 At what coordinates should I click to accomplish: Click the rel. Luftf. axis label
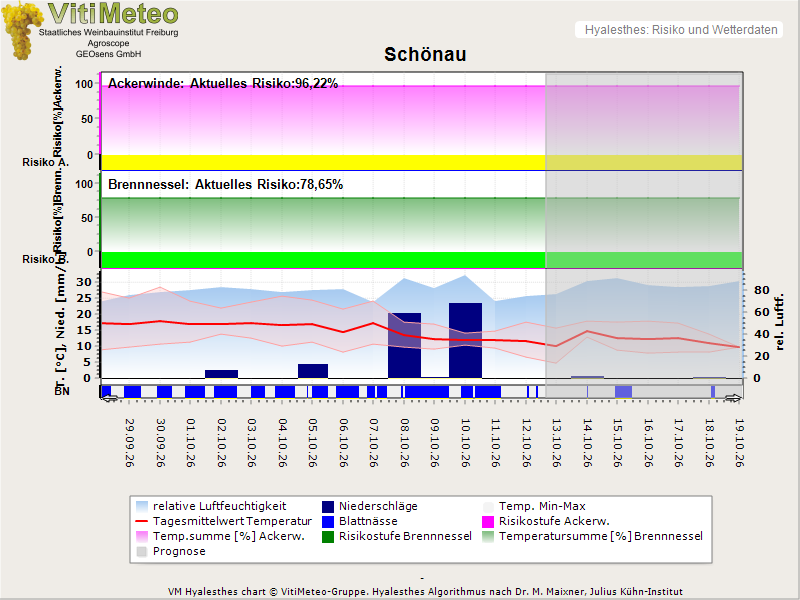(779, 321)
